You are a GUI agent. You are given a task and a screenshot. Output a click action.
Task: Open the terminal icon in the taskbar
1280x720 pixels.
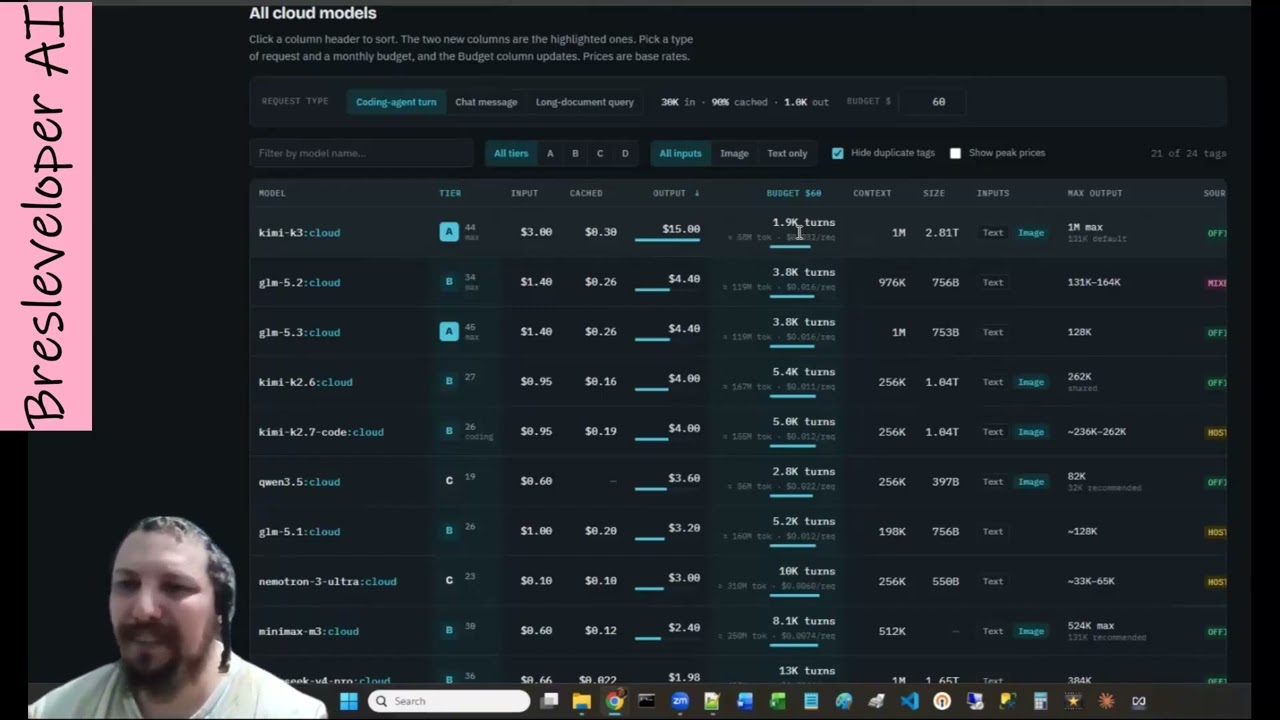647,701
